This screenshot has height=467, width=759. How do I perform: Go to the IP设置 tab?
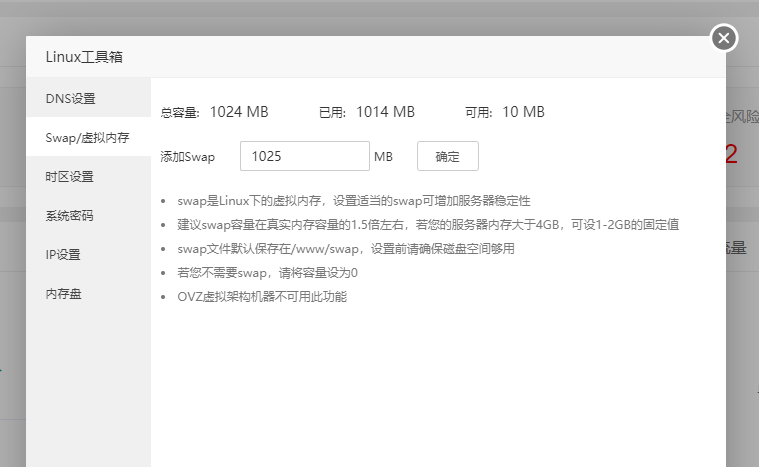coord(88,255)
